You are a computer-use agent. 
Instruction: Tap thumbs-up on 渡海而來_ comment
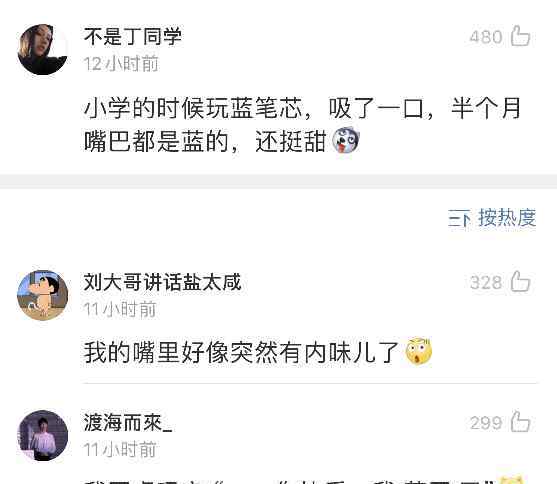[x=520, y=421]
